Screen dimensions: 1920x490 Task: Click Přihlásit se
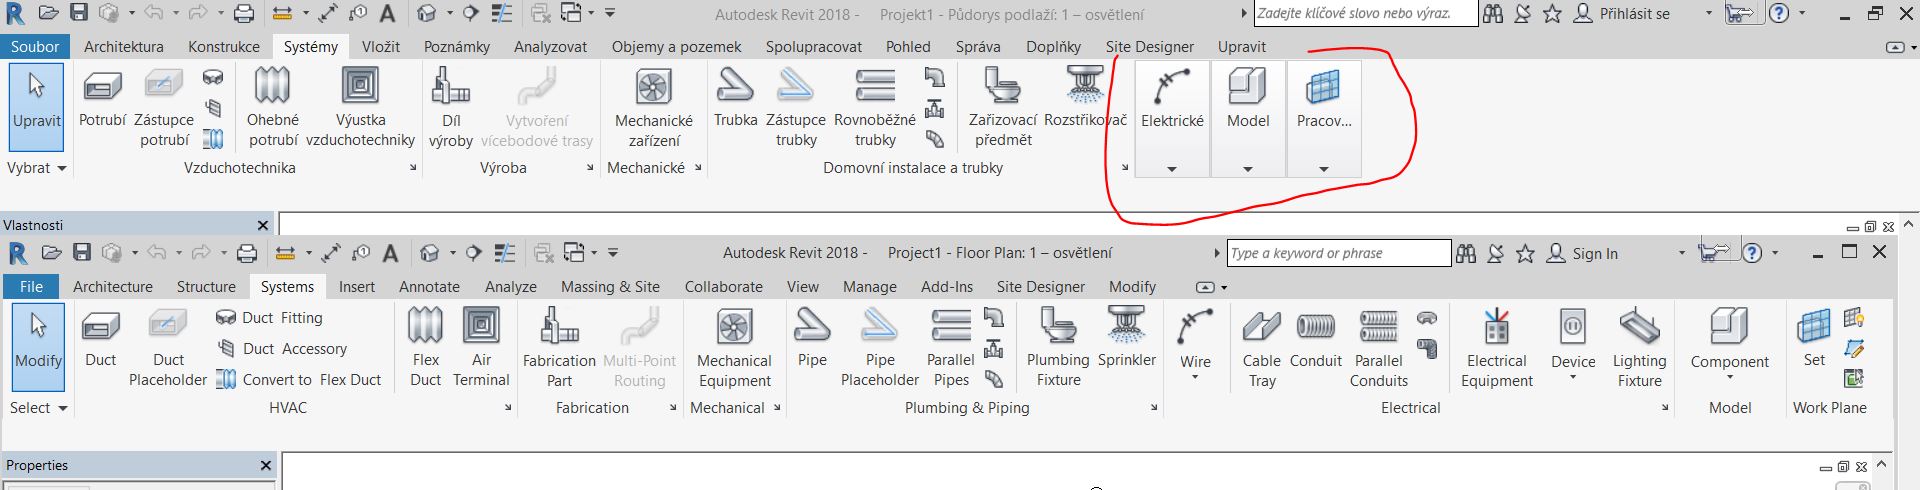coord(1622,14)
